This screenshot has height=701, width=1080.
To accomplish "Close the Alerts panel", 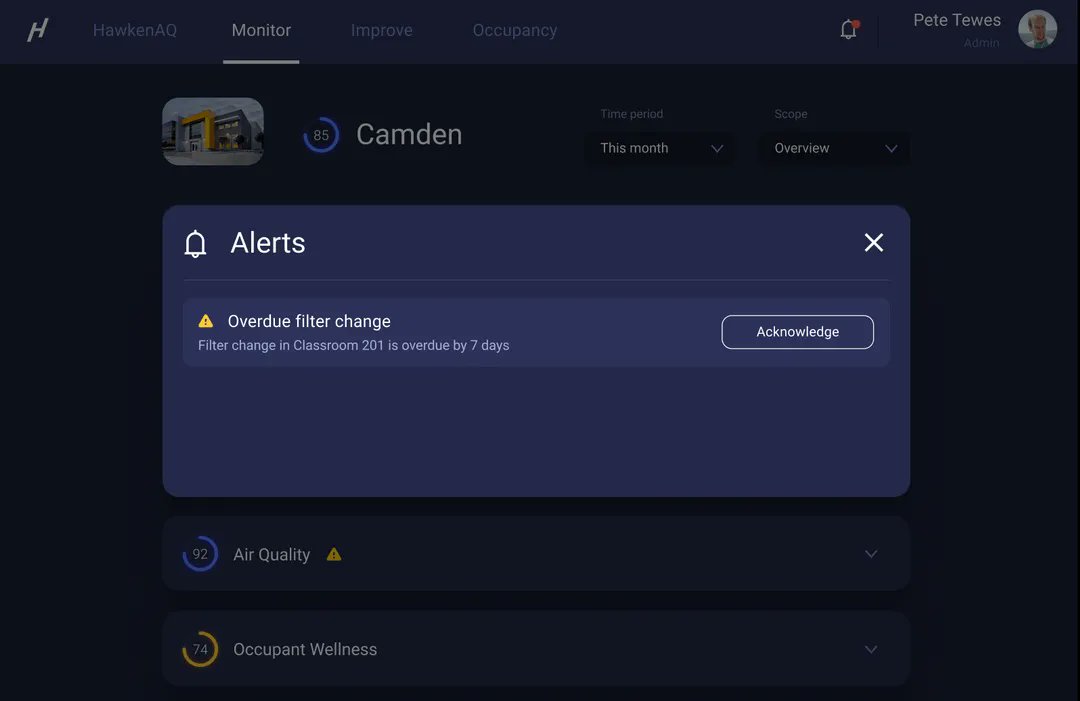I will pyautogui.click(x=873, y=242).
